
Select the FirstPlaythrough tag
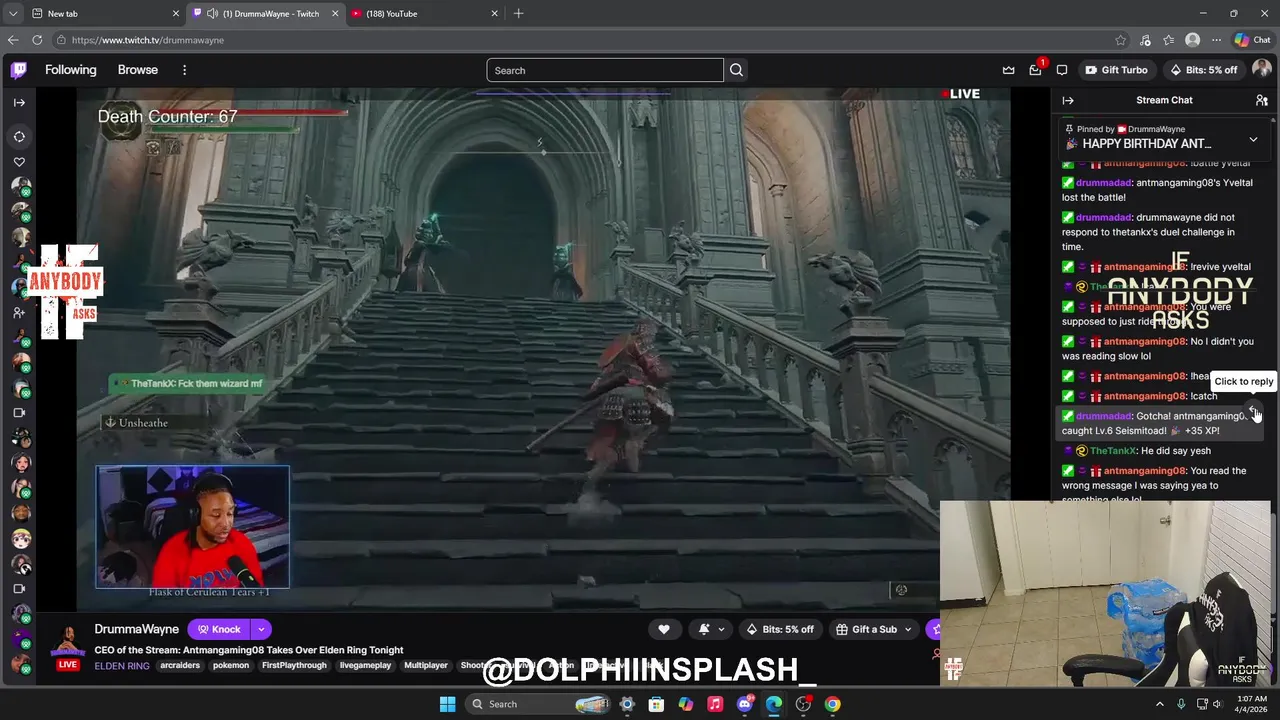click(x=294, y=665)
